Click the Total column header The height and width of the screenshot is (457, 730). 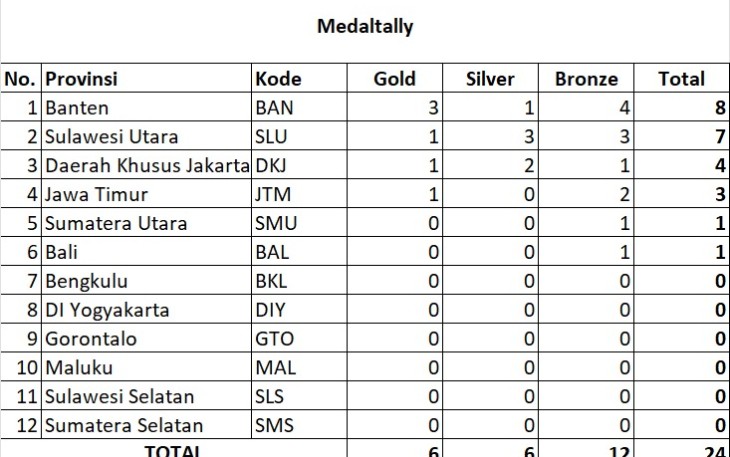point(681,79)
